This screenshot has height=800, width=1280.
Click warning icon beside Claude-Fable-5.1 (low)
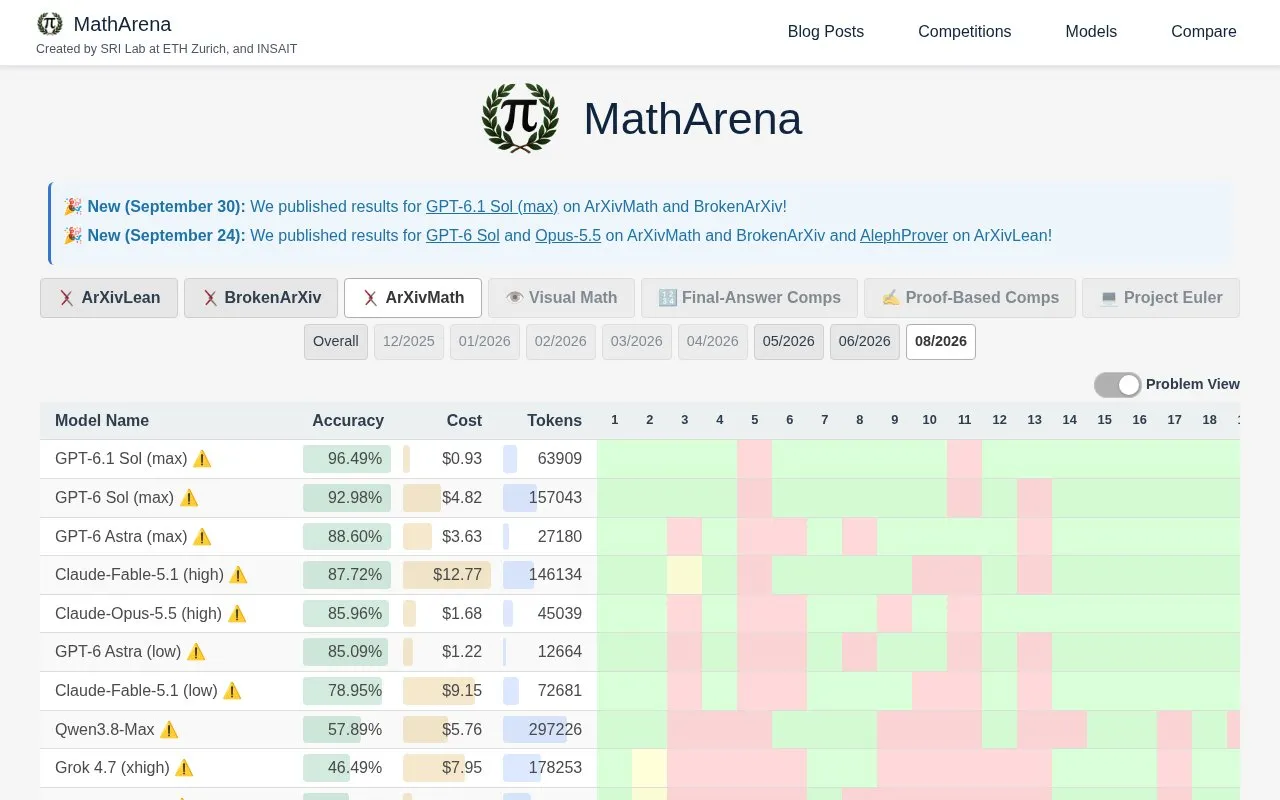click(x=232, y=691)
